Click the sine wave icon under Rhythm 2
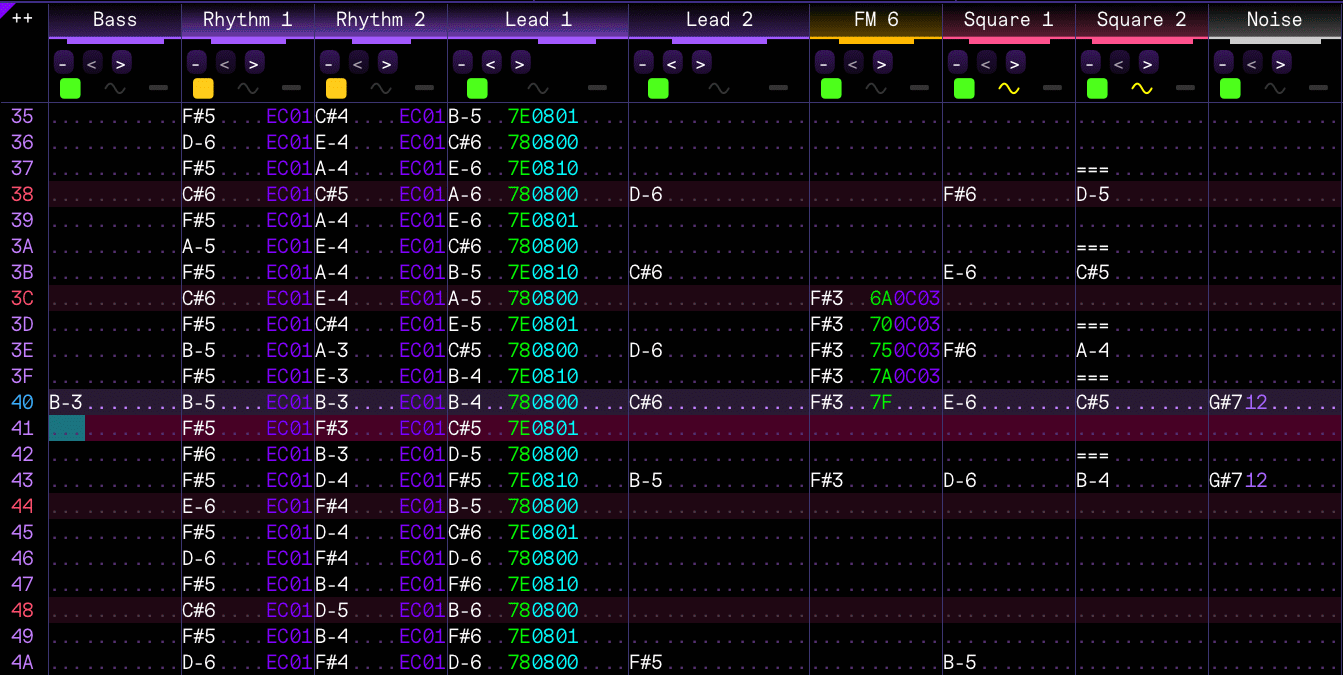The width and height of the screenshot is (1343, 675). click(x=381, y=89)
